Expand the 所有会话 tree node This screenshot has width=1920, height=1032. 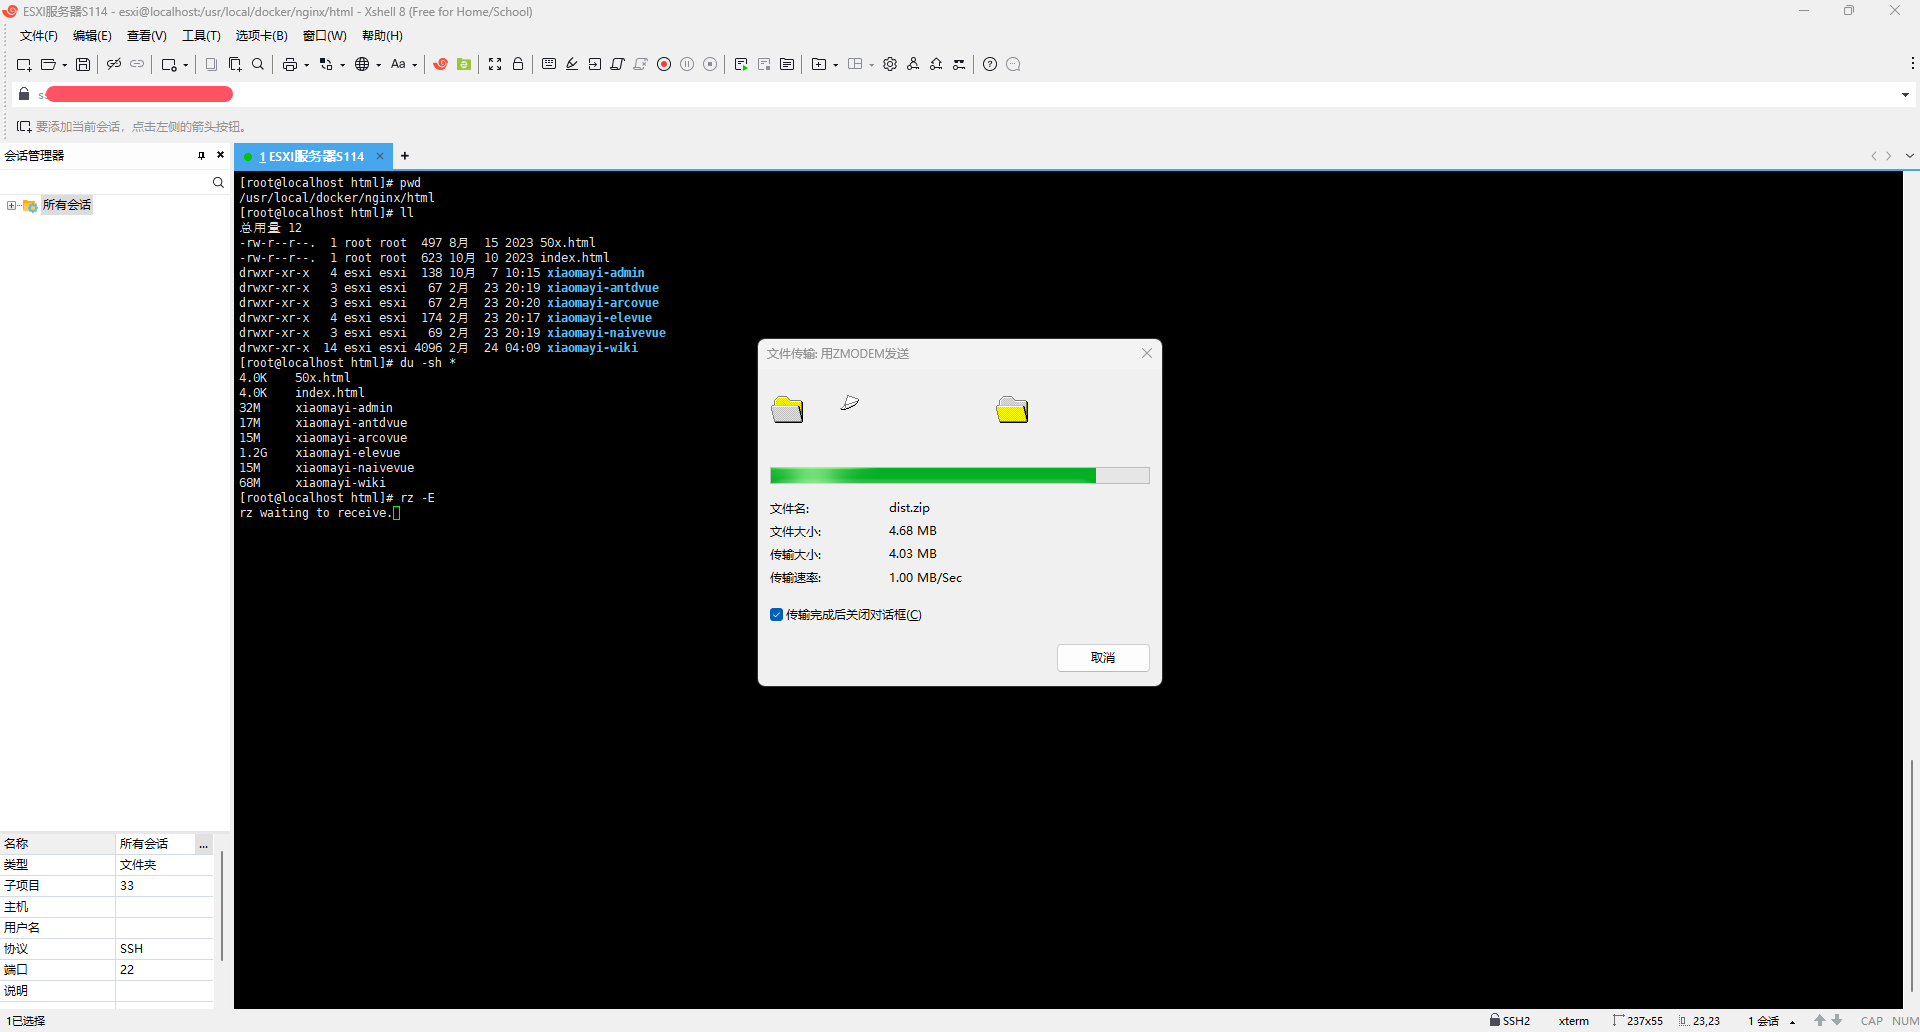coord(11,205)
